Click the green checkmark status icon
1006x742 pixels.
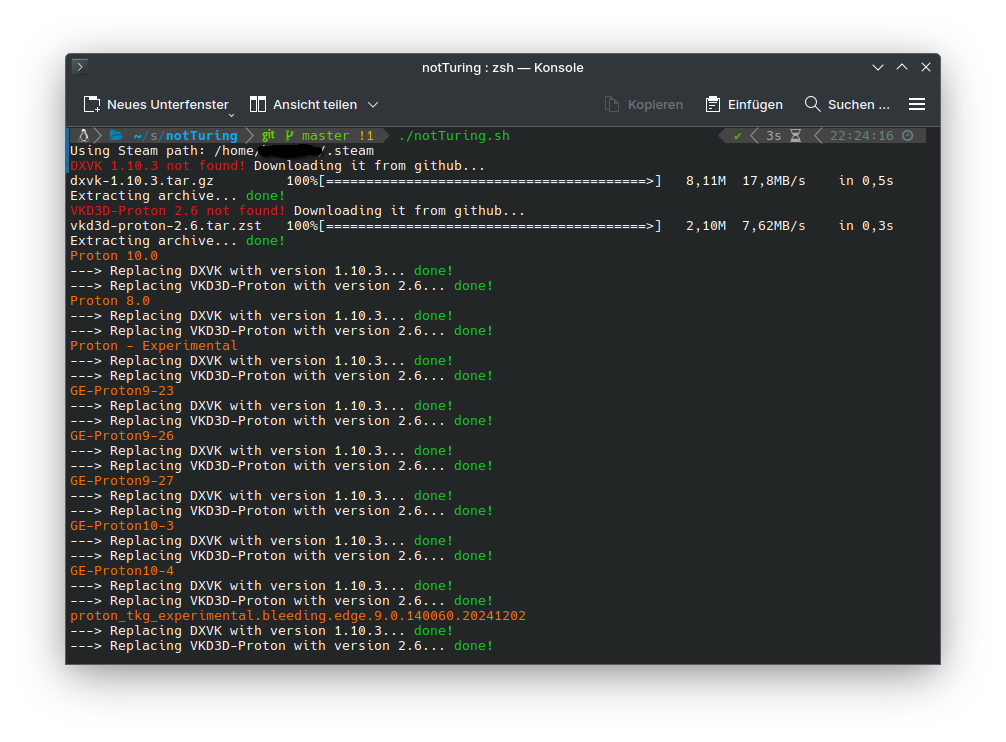[x=738, y=135]
